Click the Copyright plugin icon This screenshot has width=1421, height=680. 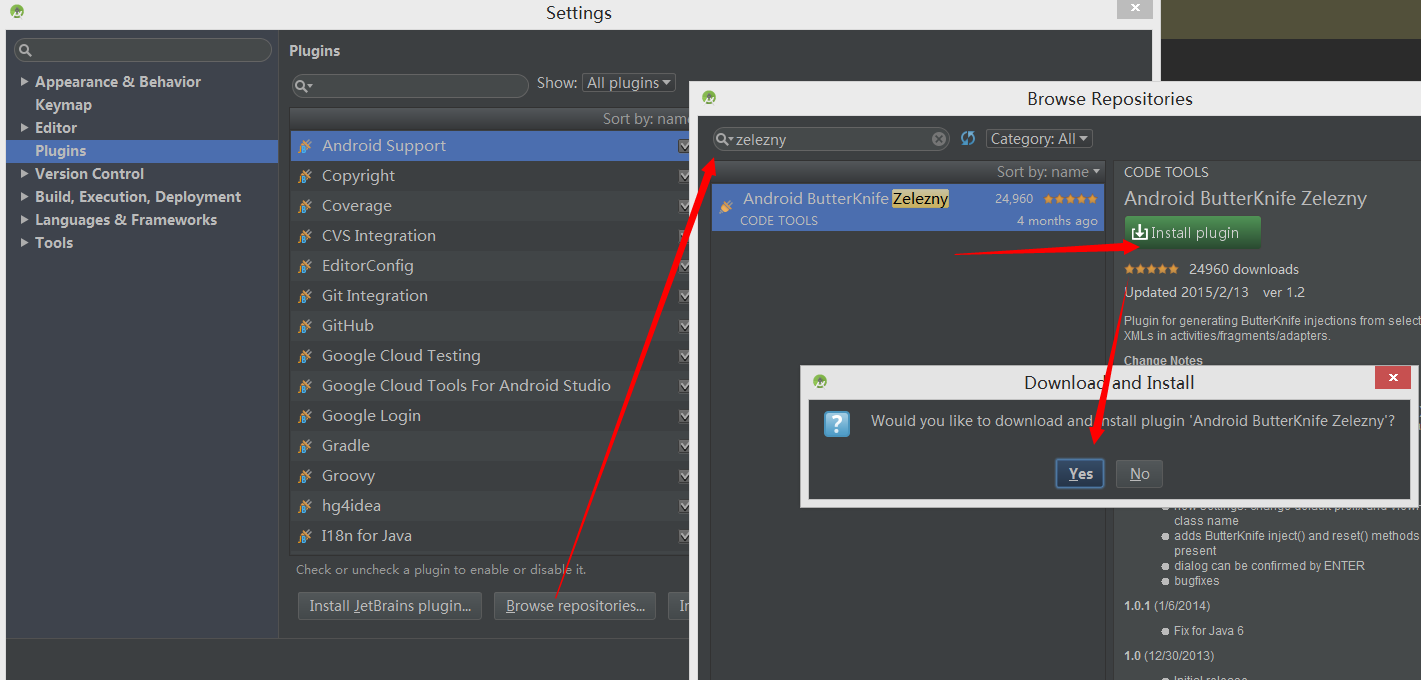[305, 176]
